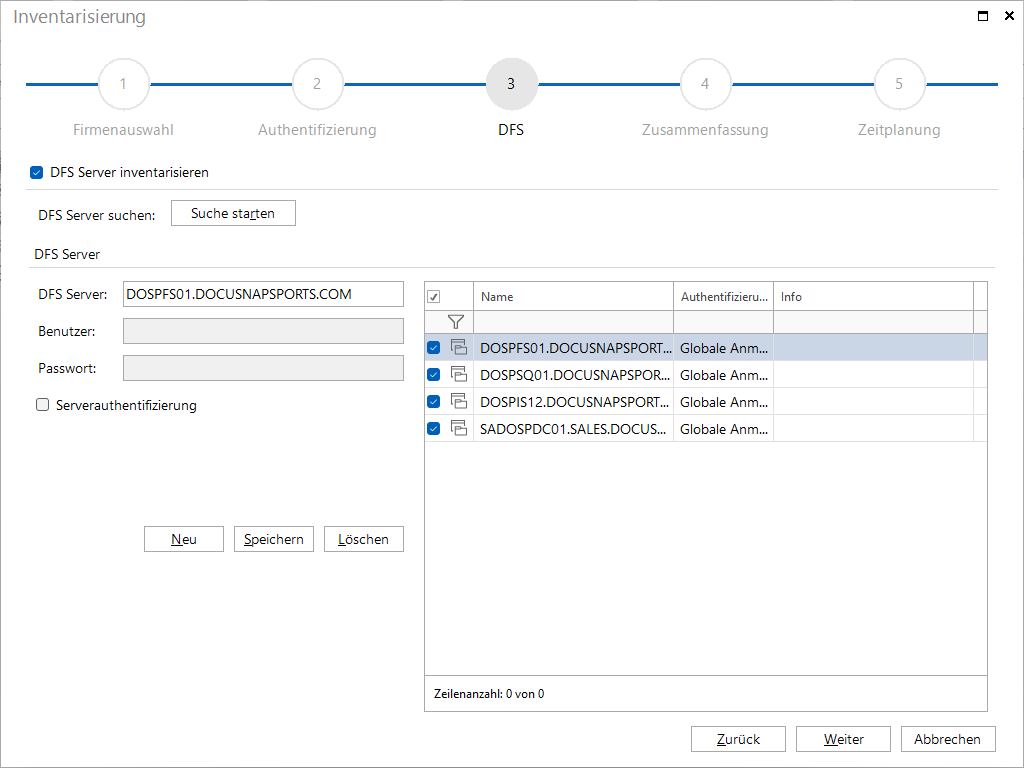Screen dimensions: 1024x768
Task: Close the Inventarisierung dialog
Action: coord(1009,16)
